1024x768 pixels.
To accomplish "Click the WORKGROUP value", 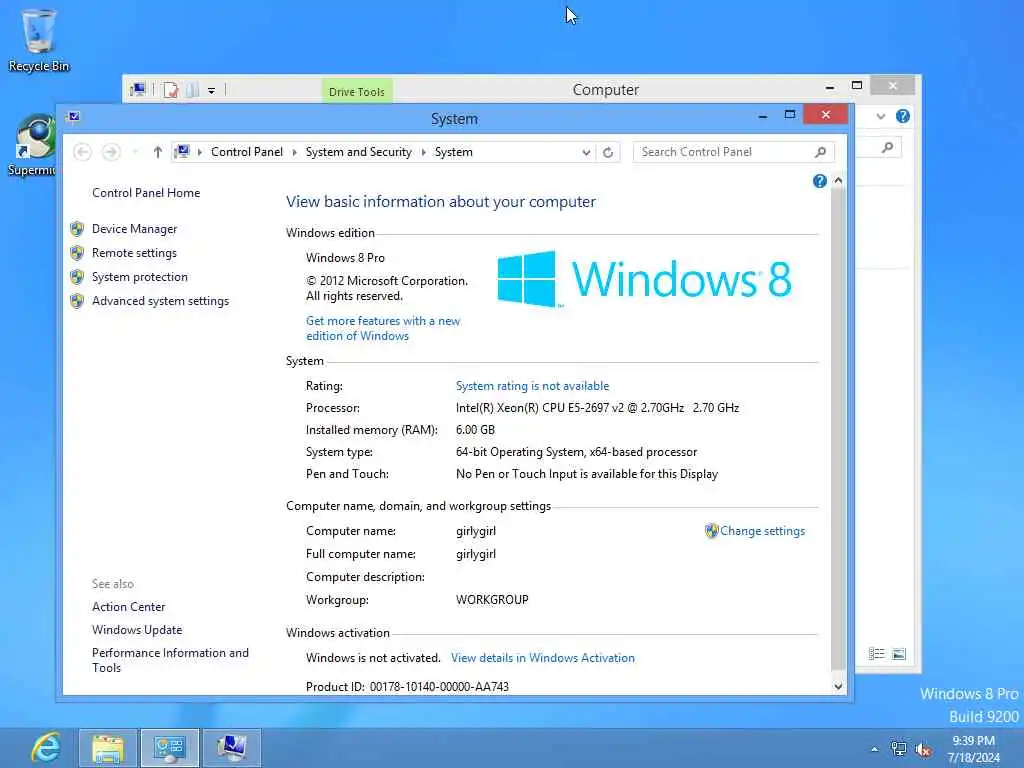I will [x=492, y=600].
